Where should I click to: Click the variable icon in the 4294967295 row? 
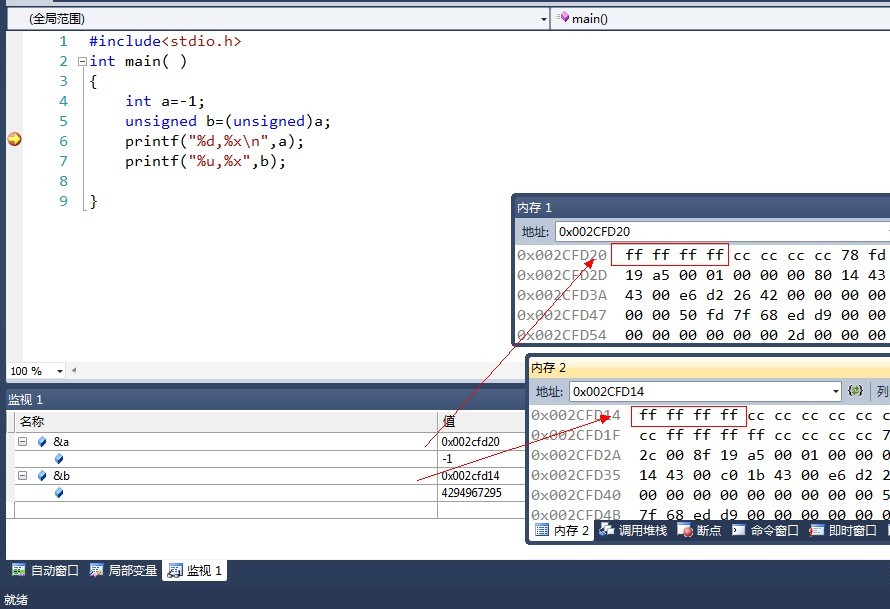tap(59, 493)
